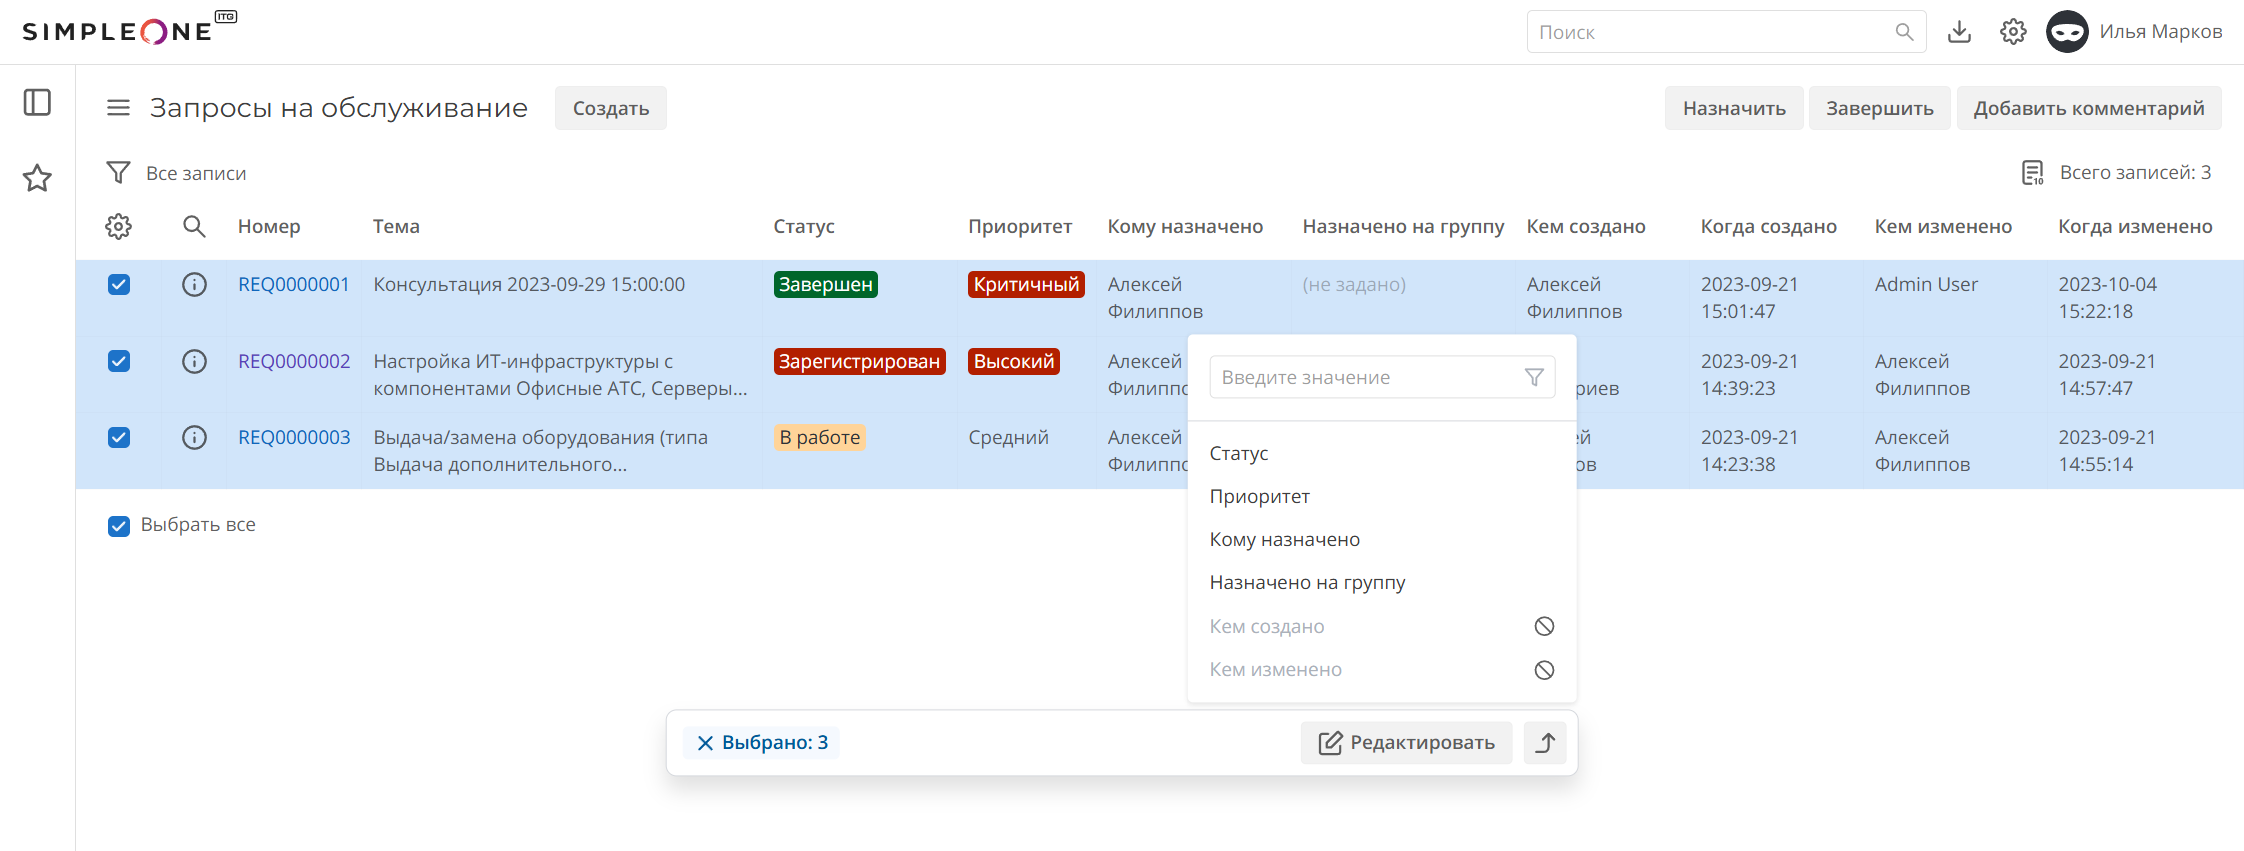The width and height of the screenshot is (2244, 851).
Task: Click the 'Создать' button
Action: click(x=611, y=108)
